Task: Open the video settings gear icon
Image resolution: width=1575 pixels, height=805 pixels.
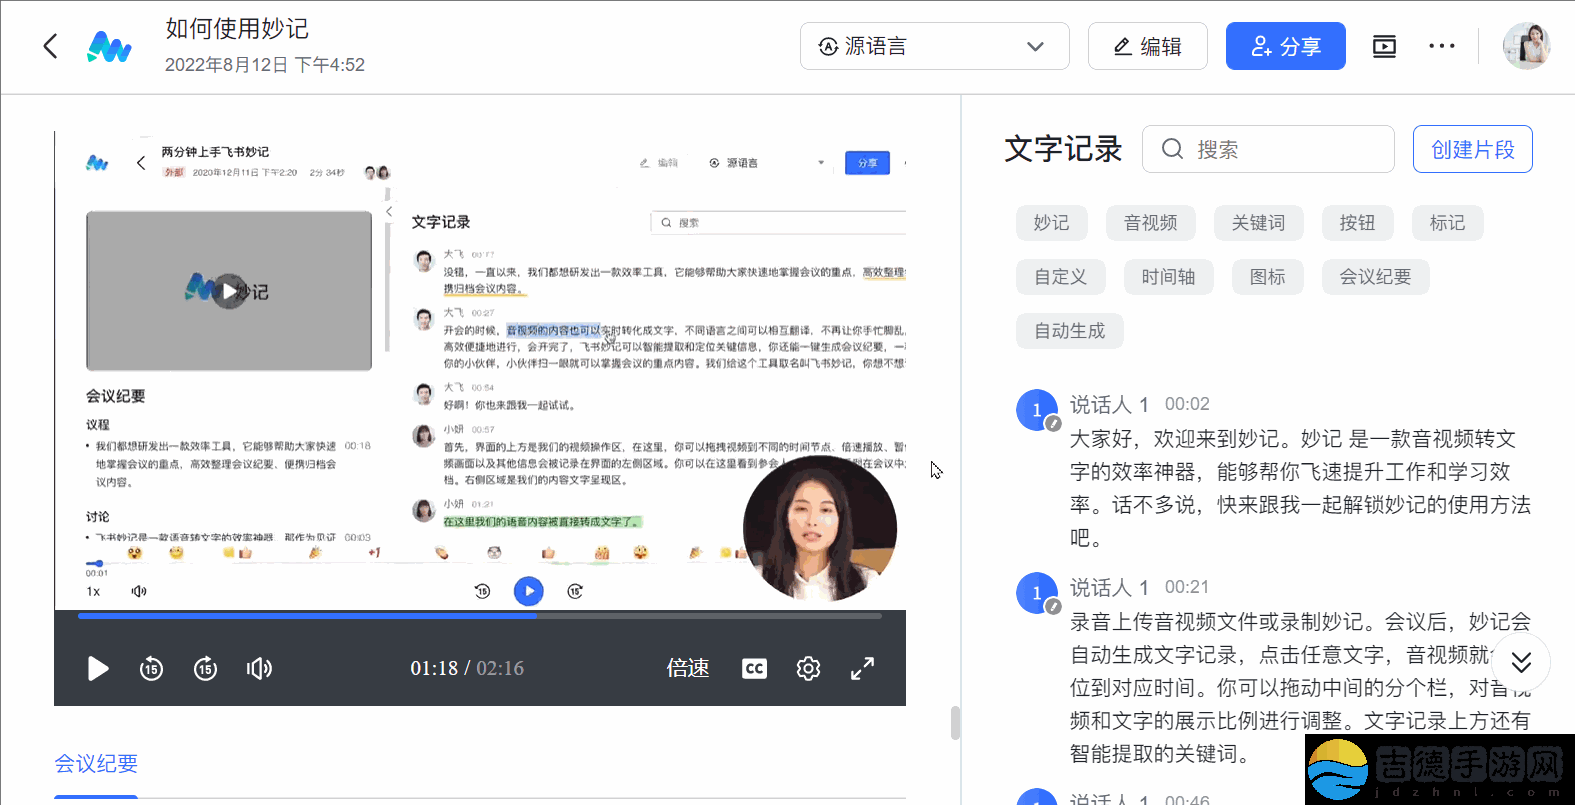Action: [808, 668]
